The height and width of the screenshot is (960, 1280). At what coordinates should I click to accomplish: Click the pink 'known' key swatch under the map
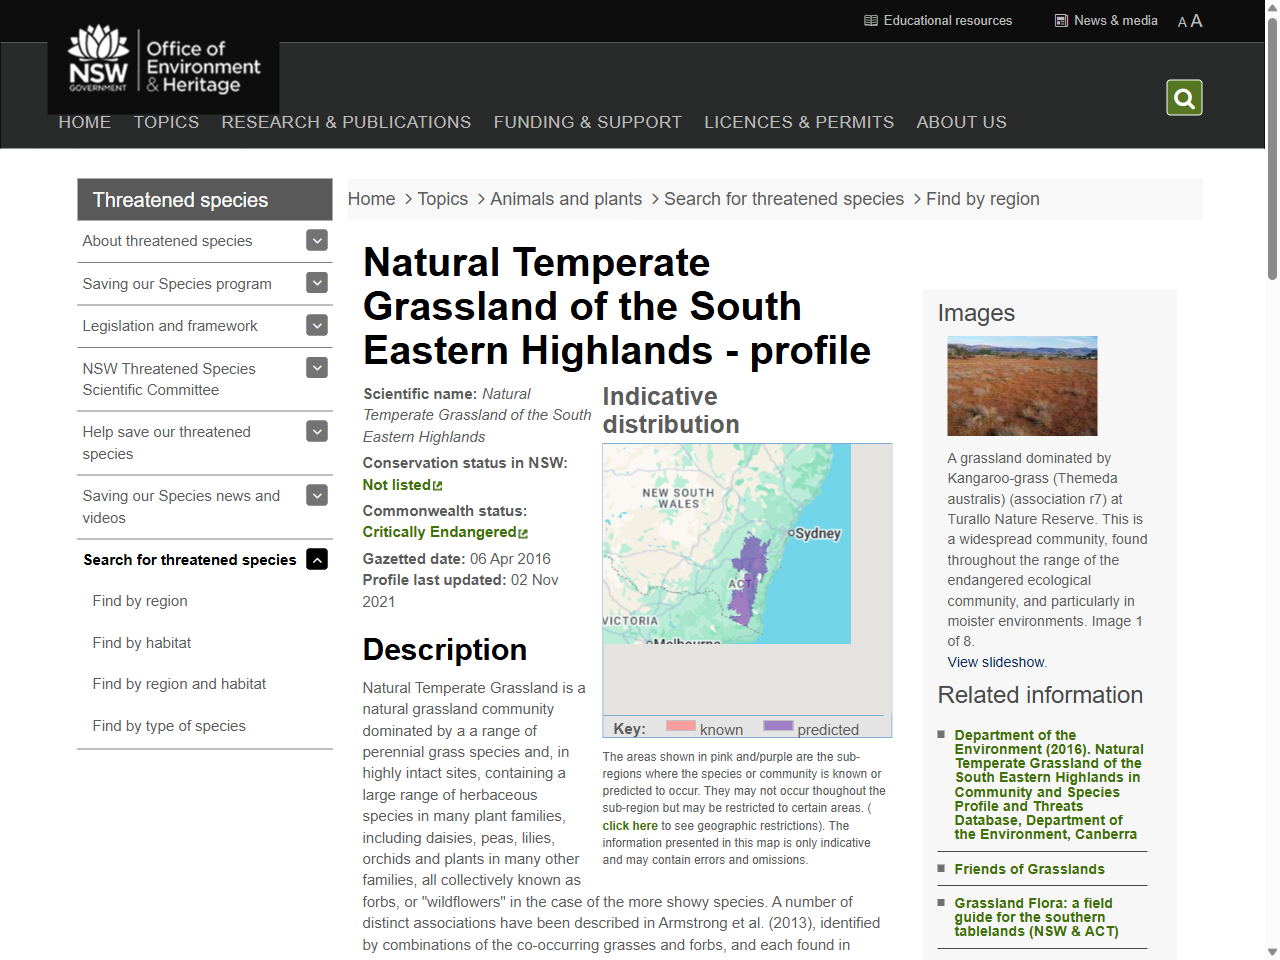(x=680, y=727)
